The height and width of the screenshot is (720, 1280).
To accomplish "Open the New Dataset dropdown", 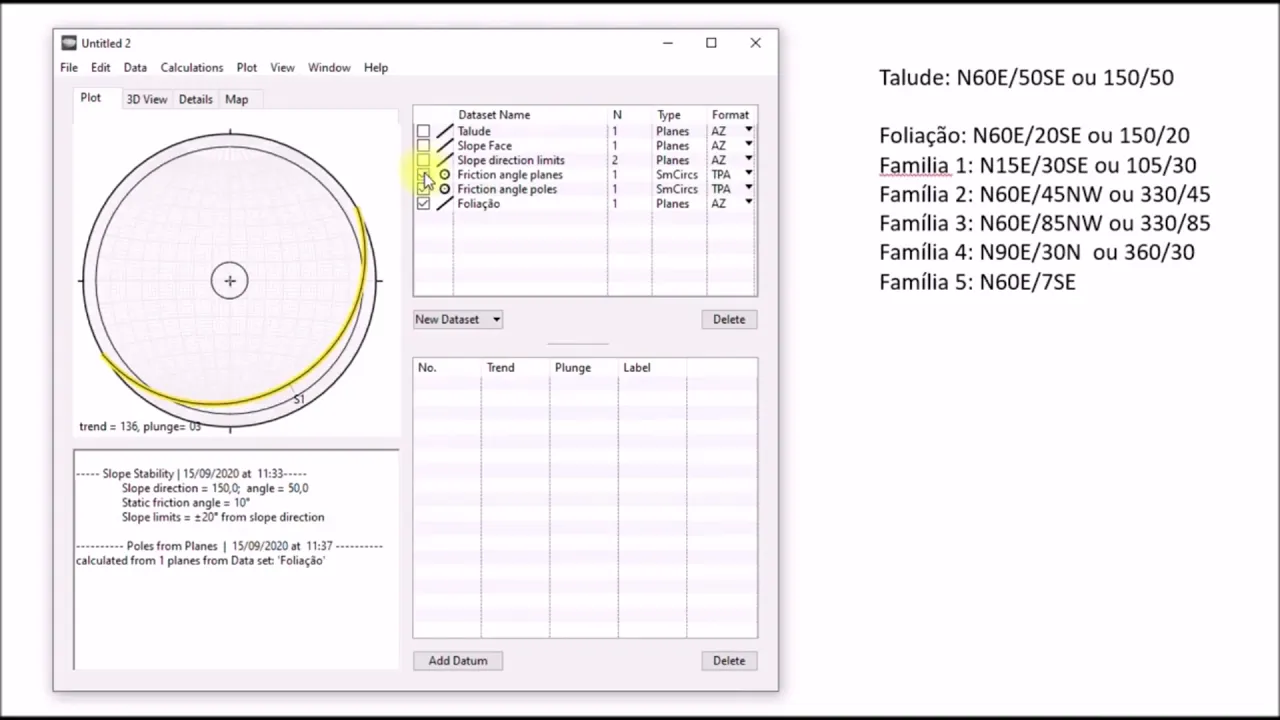I will (x=458, y=320).
